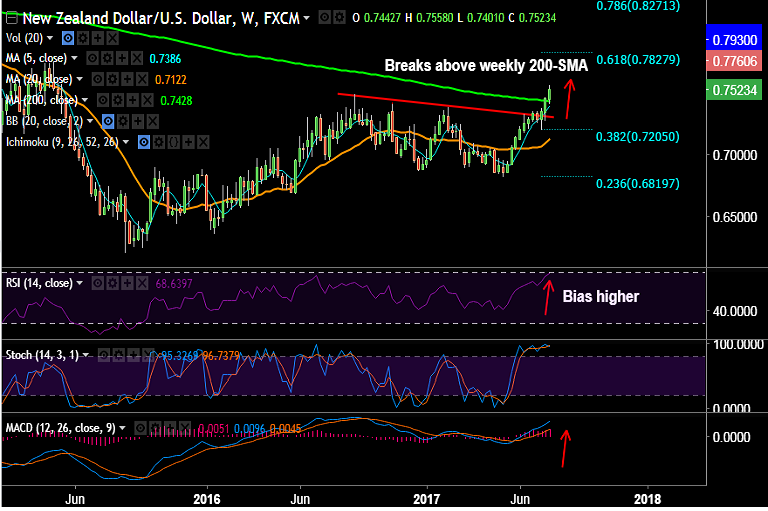768x511 pixels.
Task: Expand MACD (12, 26, close, 9) dropdown arrow
Action: pyautogui.click(x=122, y=428)
